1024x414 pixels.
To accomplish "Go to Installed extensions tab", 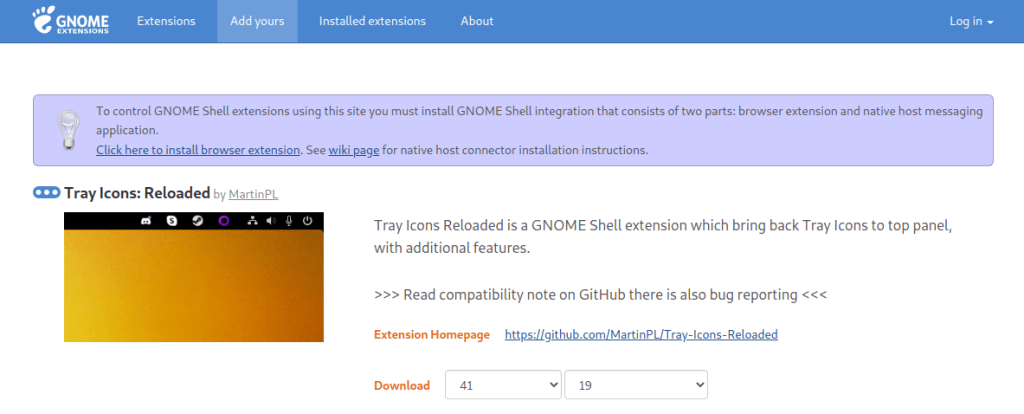I will pos(372,21).
